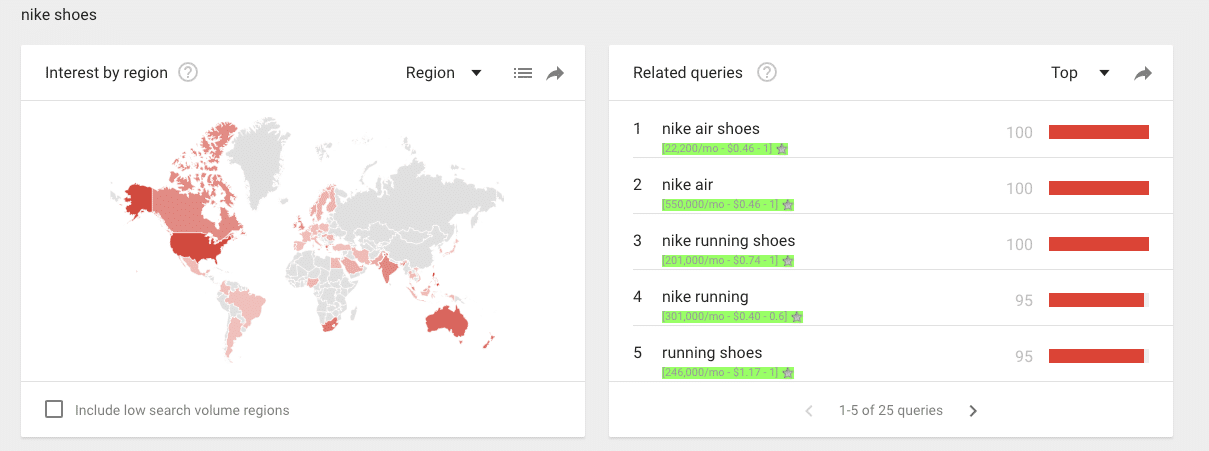Click the 201,000/mo volume tag

tap(721, 261)
